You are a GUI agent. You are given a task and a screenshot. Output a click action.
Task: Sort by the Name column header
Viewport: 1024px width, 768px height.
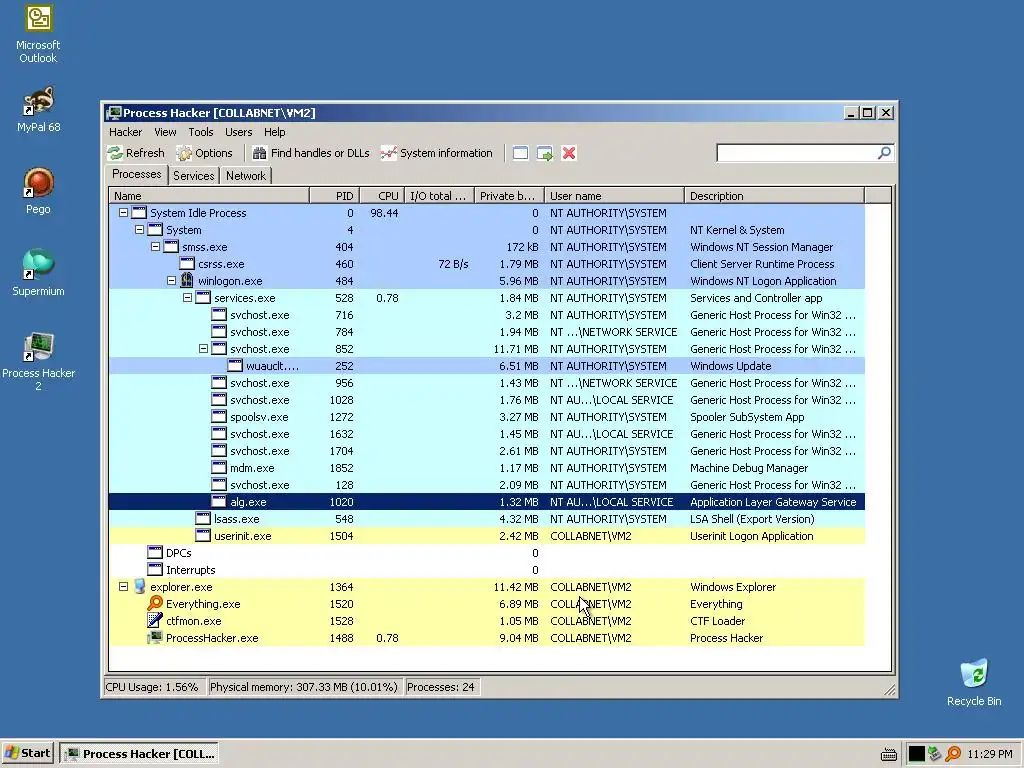[209, 195]
